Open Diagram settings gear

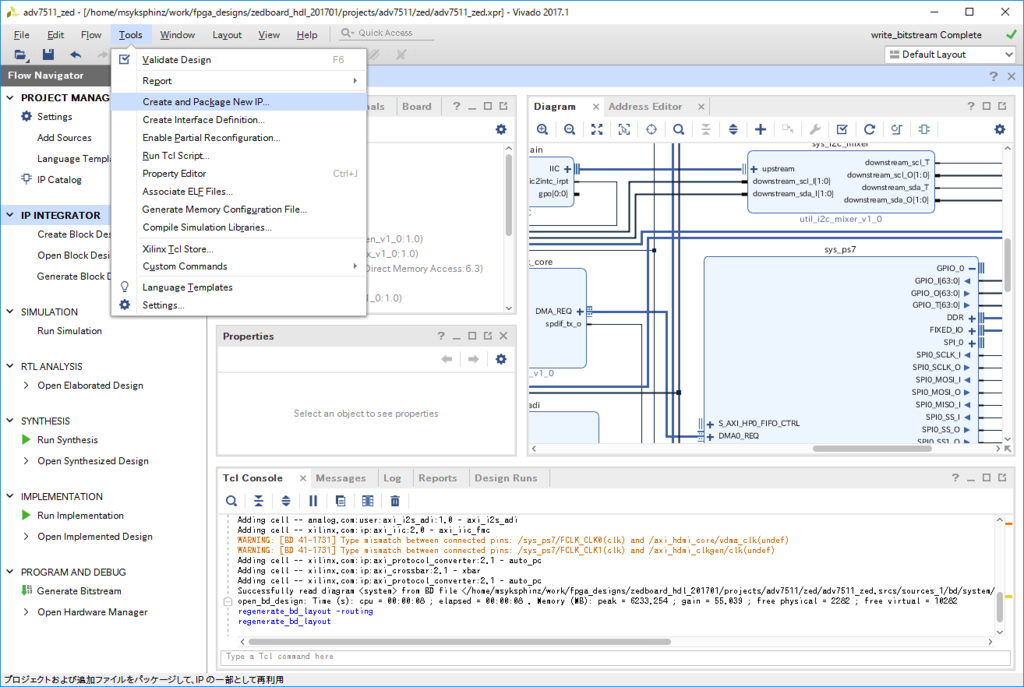[1000, 129]
